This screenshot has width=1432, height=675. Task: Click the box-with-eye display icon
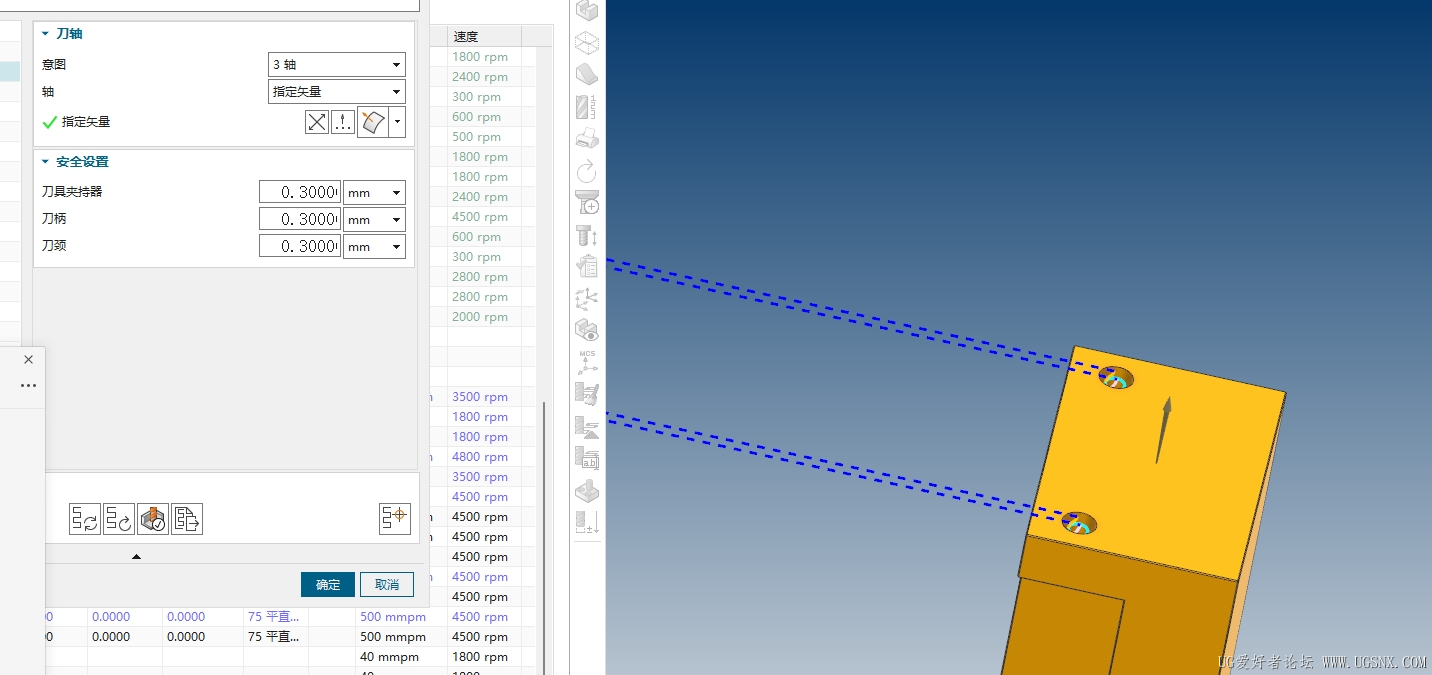tap(587, 330)
